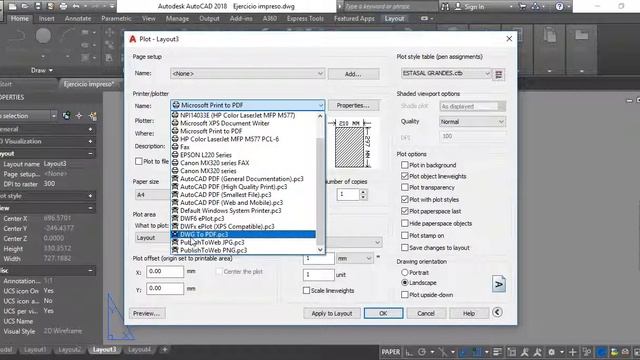Open the Help question mark icon

560,7
